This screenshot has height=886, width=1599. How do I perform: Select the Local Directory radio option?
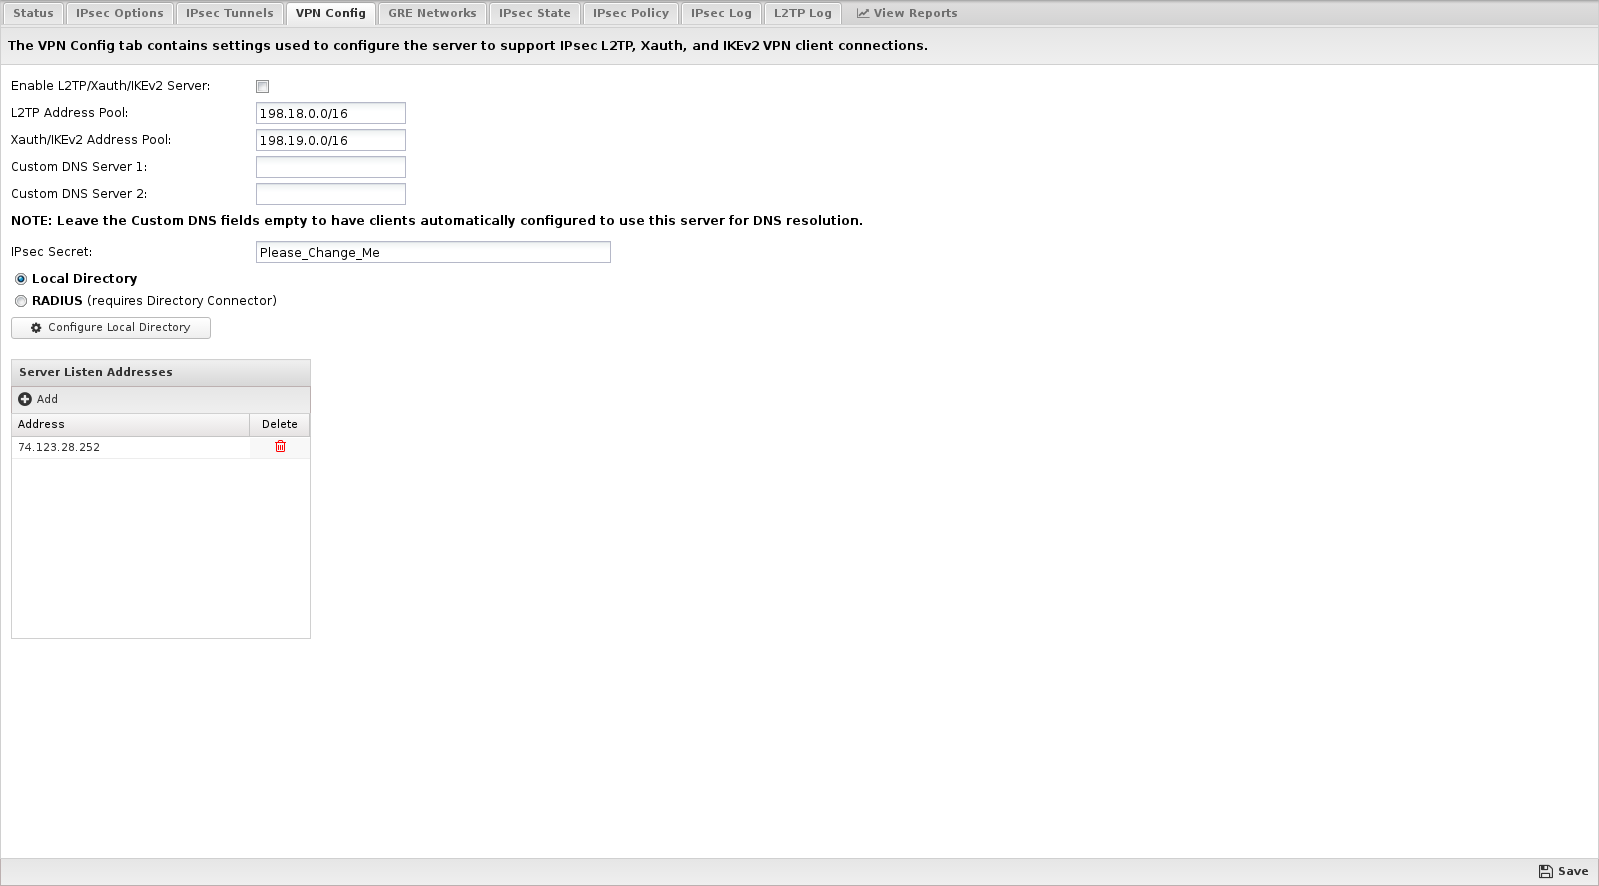[x=21, y=279]
